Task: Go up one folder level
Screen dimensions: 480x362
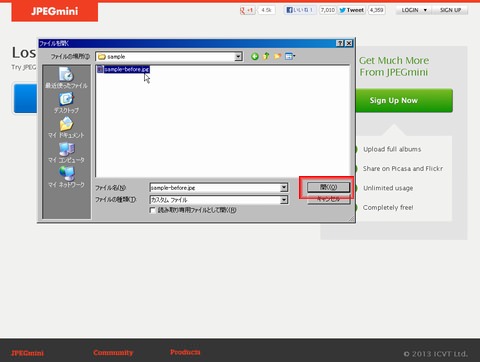Action: pyautogui.click(x=266, y=56)
